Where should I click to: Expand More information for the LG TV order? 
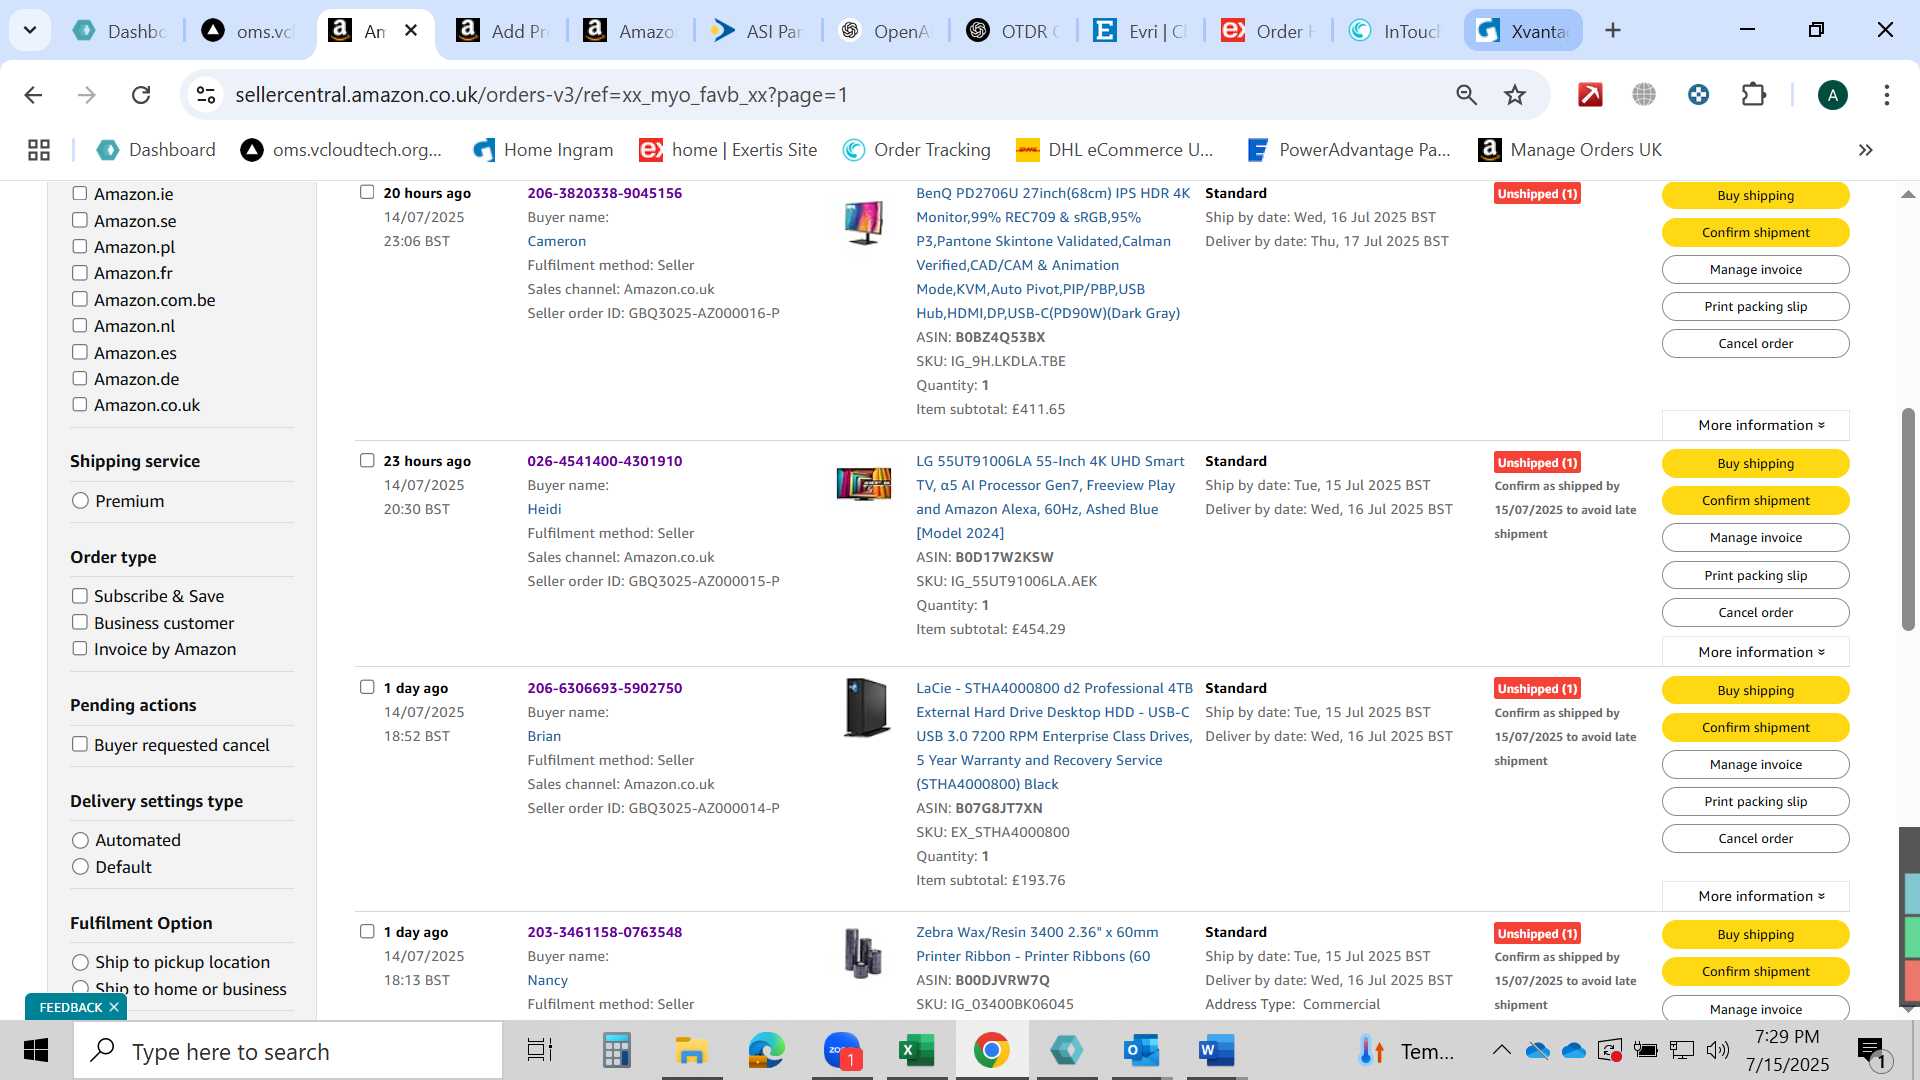coord(1755,652)
